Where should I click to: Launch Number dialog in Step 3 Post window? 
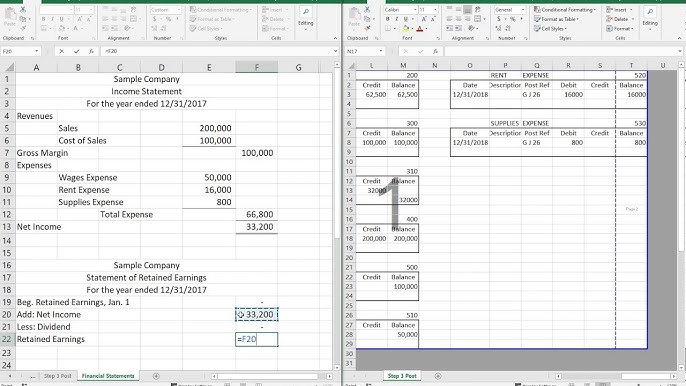pyautogui.click(x=526, y=38)
